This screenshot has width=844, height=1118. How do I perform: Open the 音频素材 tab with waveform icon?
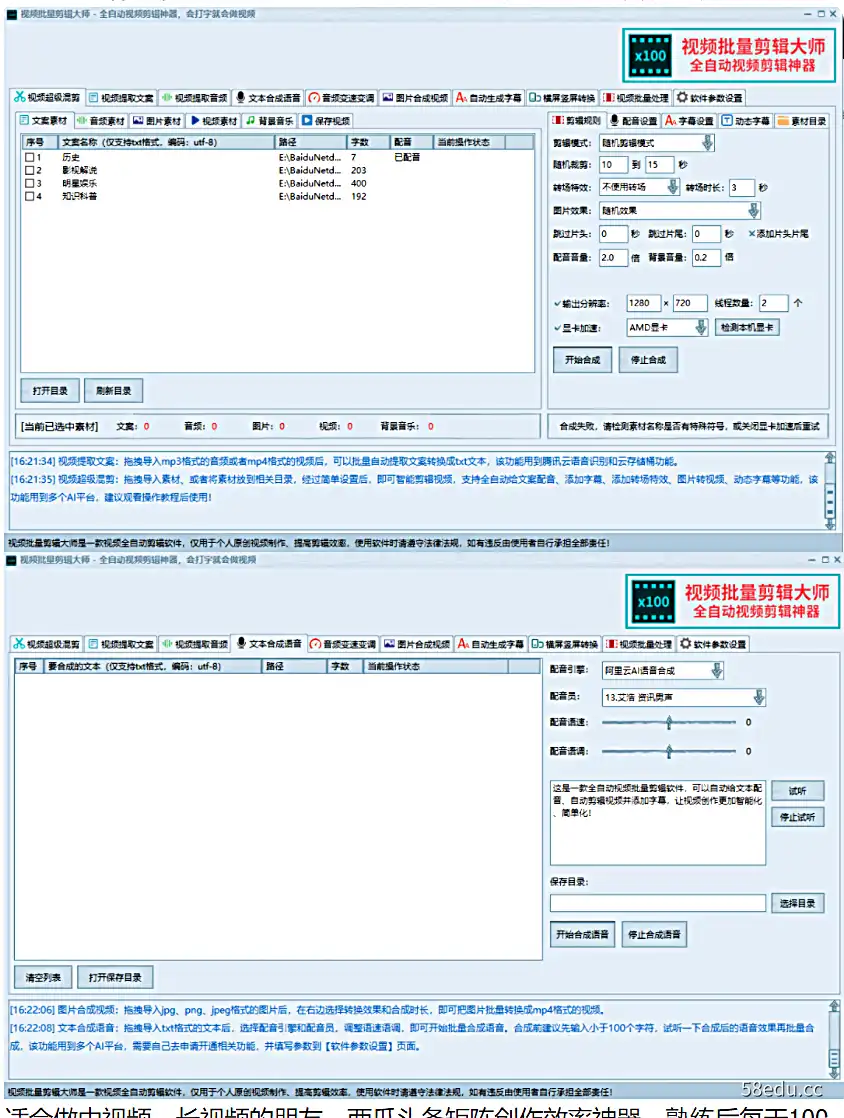(101, 121)
